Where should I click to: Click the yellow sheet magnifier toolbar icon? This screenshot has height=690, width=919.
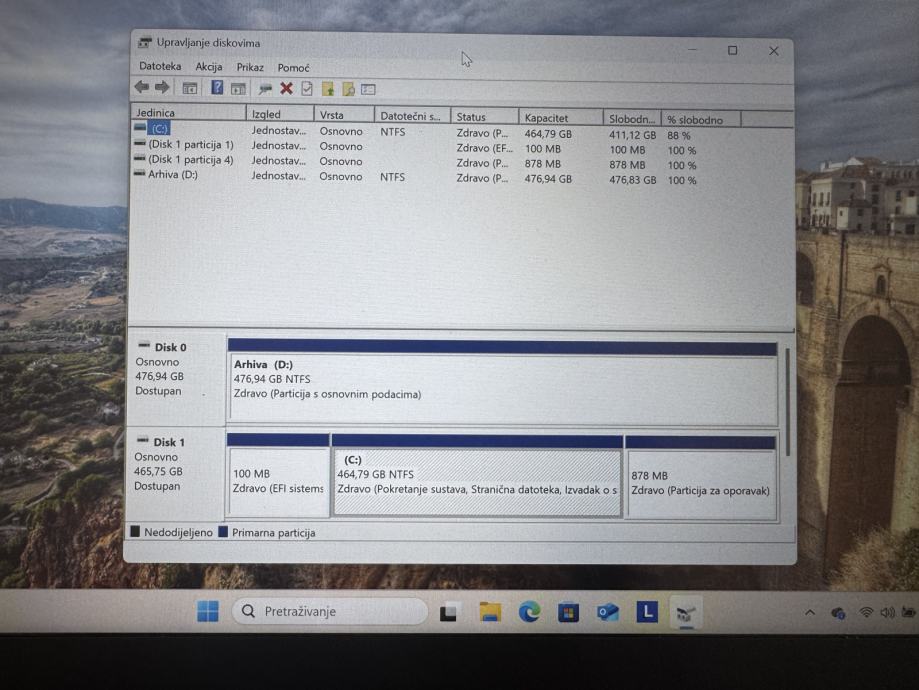point(348,89)
